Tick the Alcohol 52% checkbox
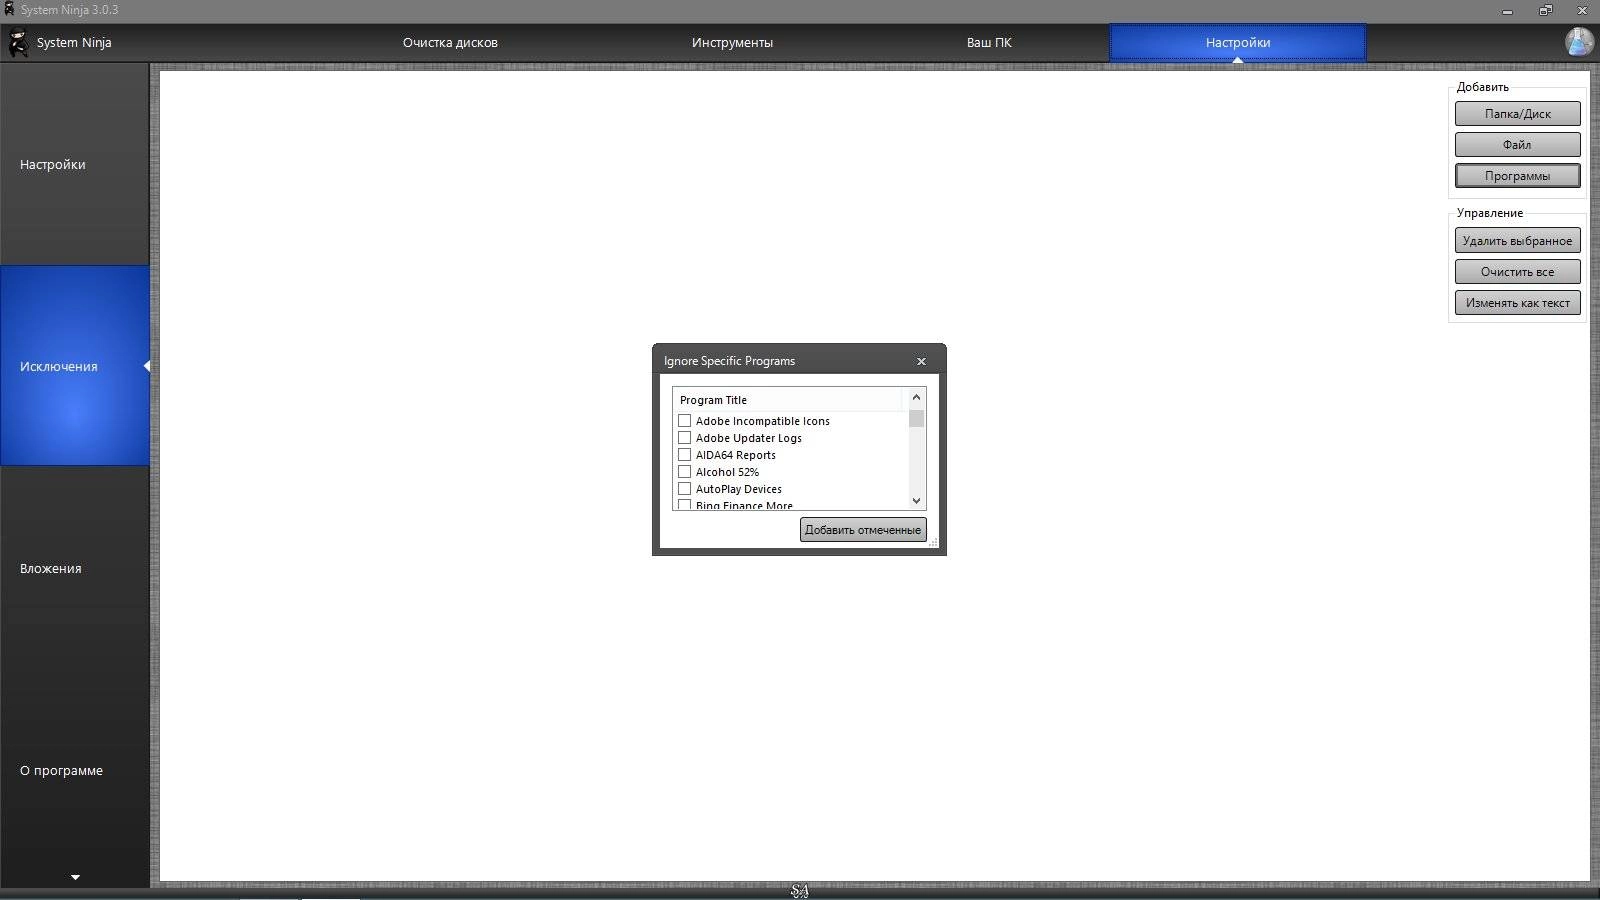1600x900 pixels. coord(685,472)
